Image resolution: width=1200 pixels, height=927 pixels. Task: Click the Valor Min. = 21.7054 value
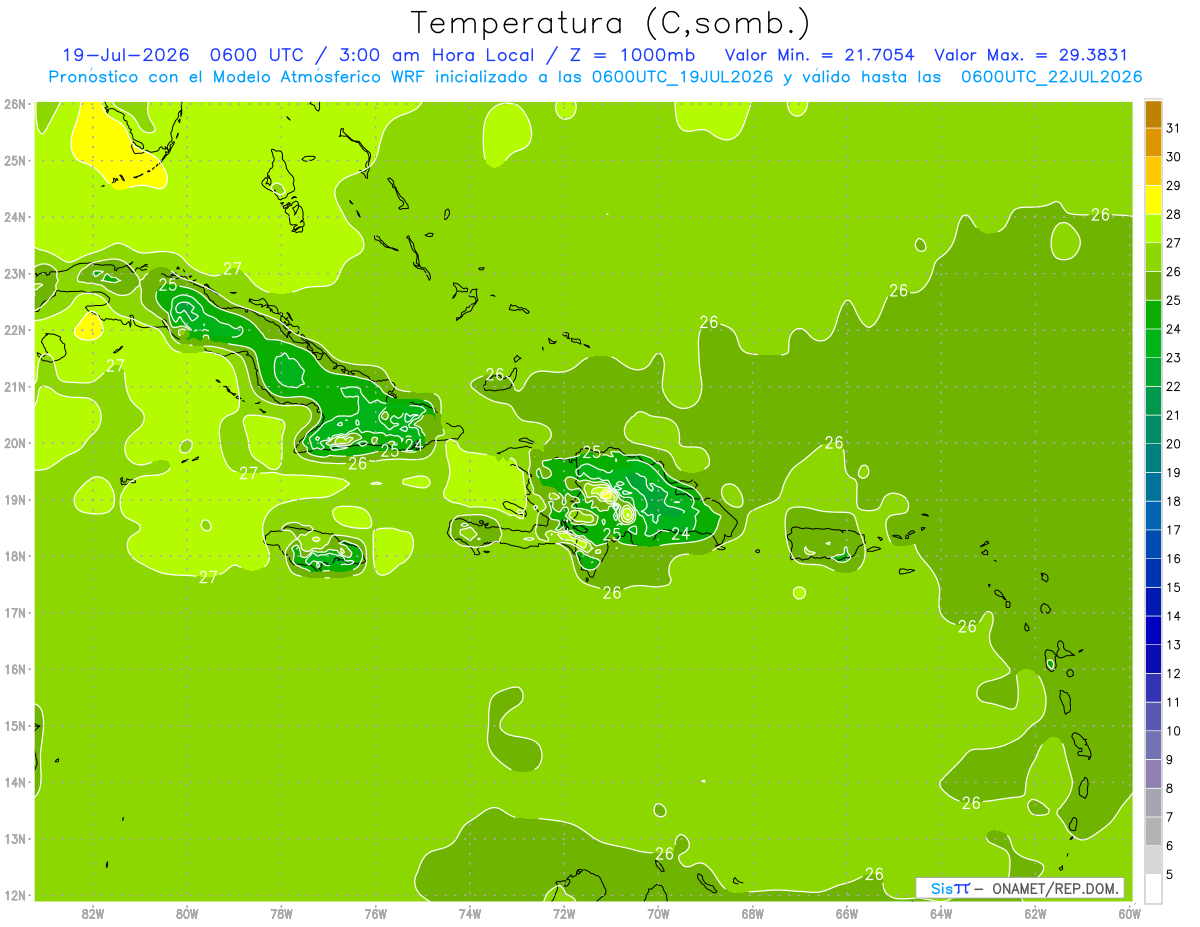[x=820, y=55]
